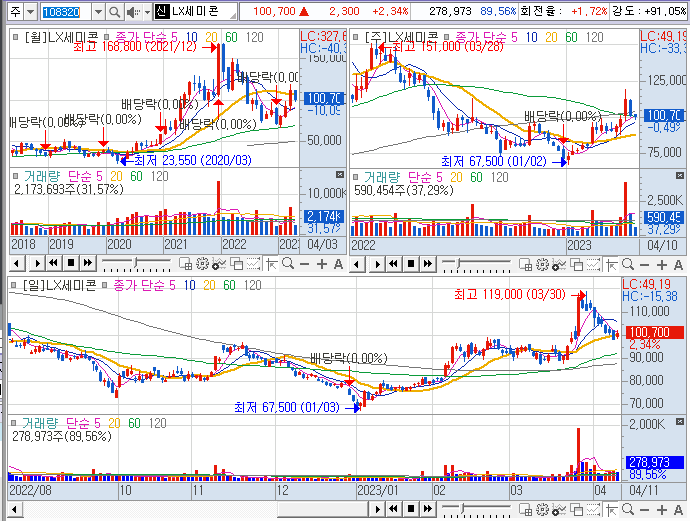The height and width of the screenshot is (521, 690).
Task: Toggle weekly 거래량 volume indicator marker
Action: pyautogui.click(x=356, y=177)
